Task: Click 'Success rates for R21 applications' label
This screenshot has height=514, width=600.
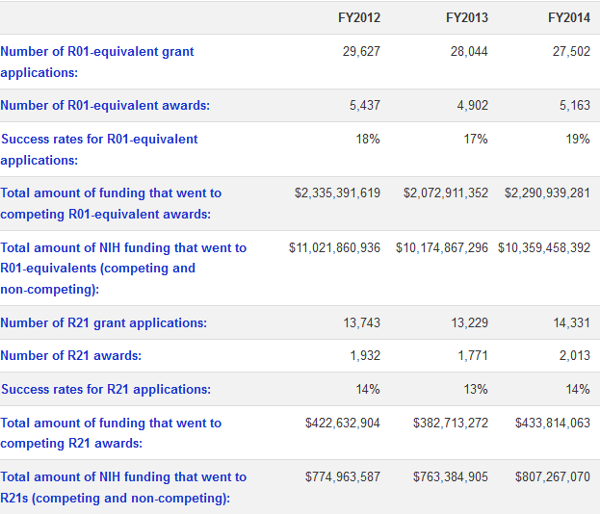Action: tap(105, 389)
